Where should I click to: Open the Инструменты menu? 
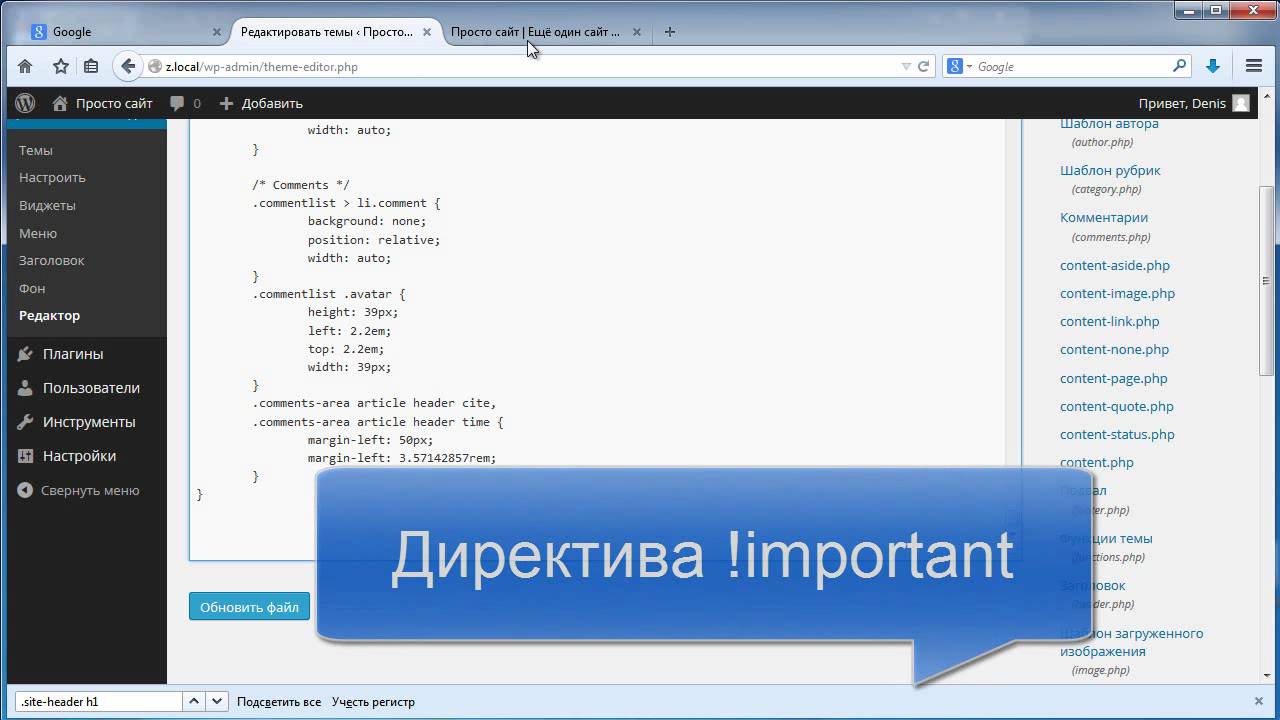click(88, 422)
